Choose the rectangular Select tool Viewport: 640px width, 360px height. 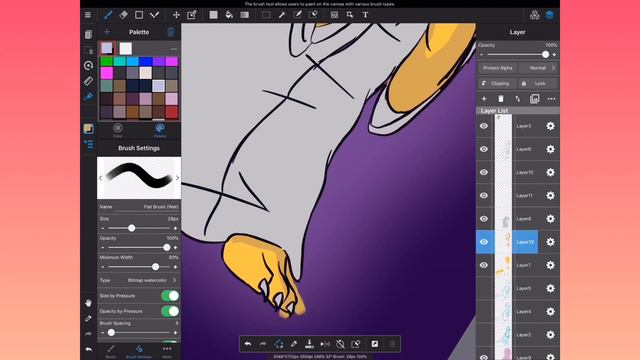pyautogui.click(x=266, y=15)
